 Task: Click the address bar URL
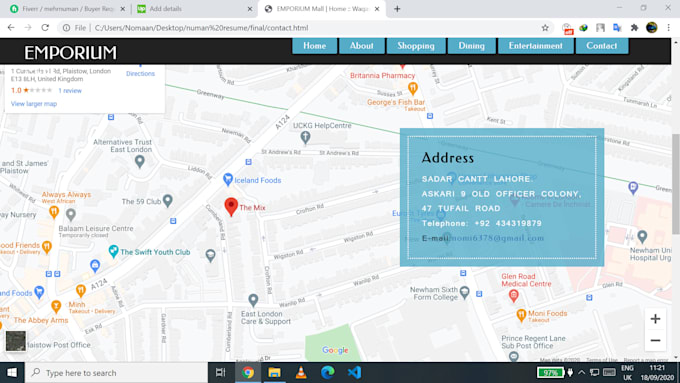(x=201, y=28)
